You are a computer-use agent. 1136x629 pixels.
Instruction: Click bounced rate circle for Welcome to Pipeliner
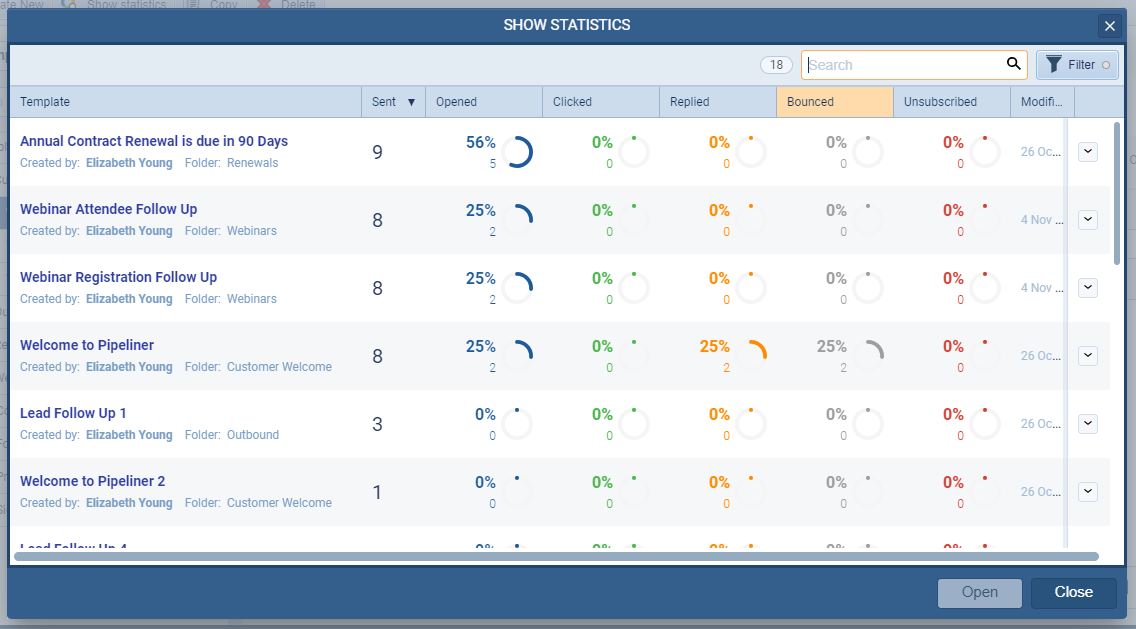click(868, 356)
